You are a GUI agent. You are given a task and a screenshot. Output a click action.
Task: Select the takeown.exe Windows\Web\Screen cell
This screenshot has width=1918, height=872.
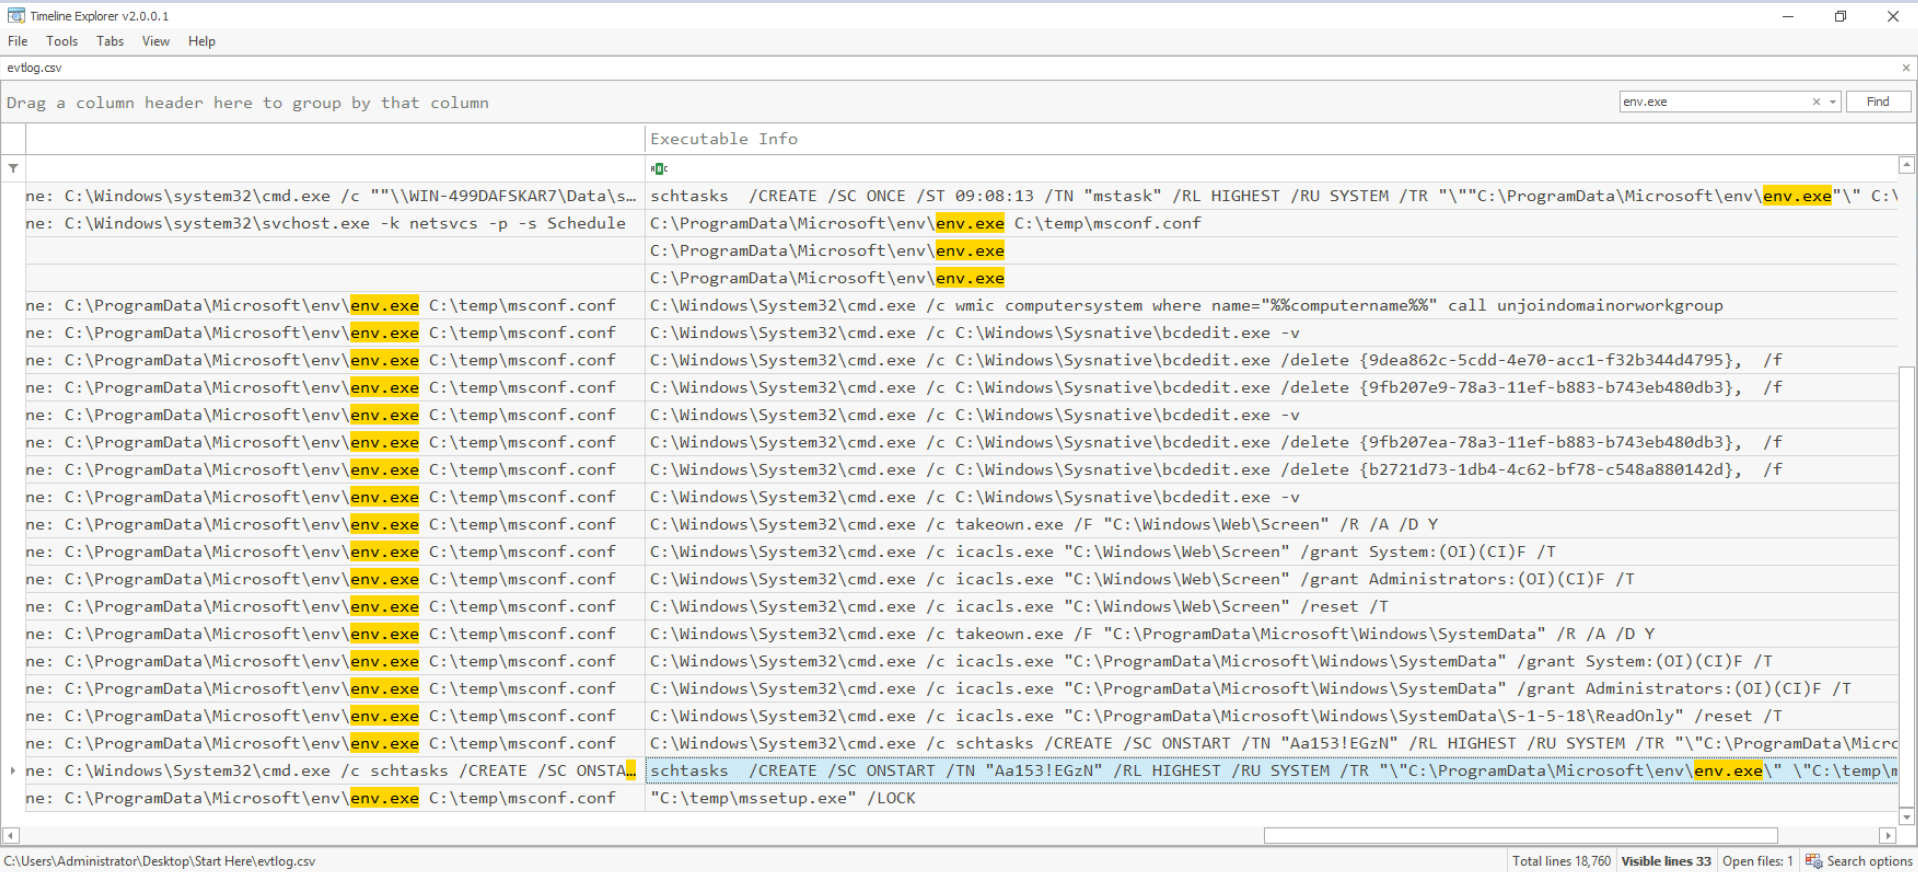coord(1271,524)
